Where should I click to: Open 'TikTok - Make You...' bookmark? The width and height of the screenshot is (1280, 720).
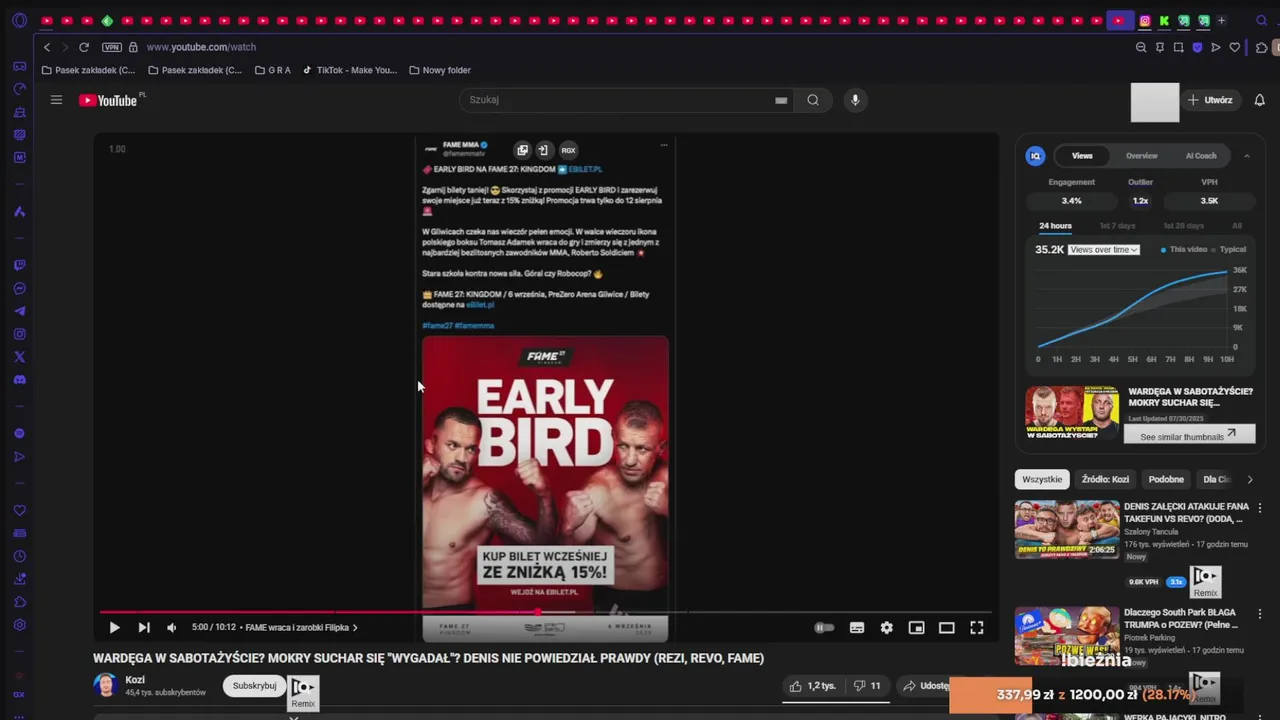350,70
